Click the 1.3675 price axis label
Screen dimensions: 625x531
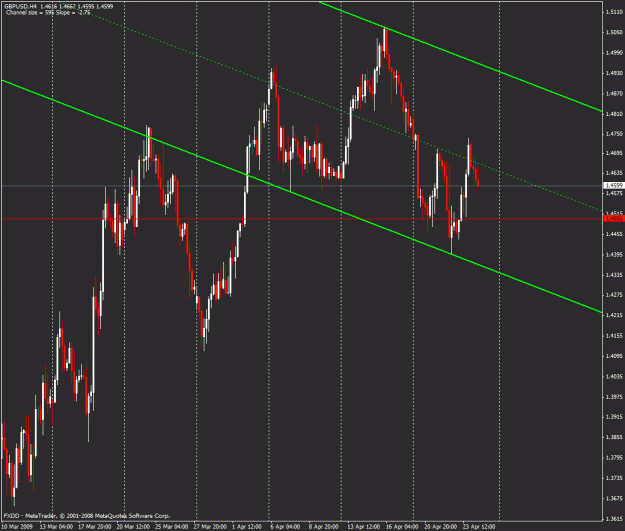614,498
